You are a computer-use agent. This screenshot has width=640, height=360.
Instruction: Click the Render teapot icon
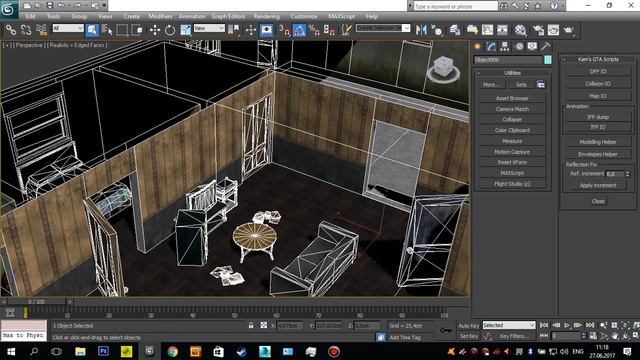[x=569, y=30]
